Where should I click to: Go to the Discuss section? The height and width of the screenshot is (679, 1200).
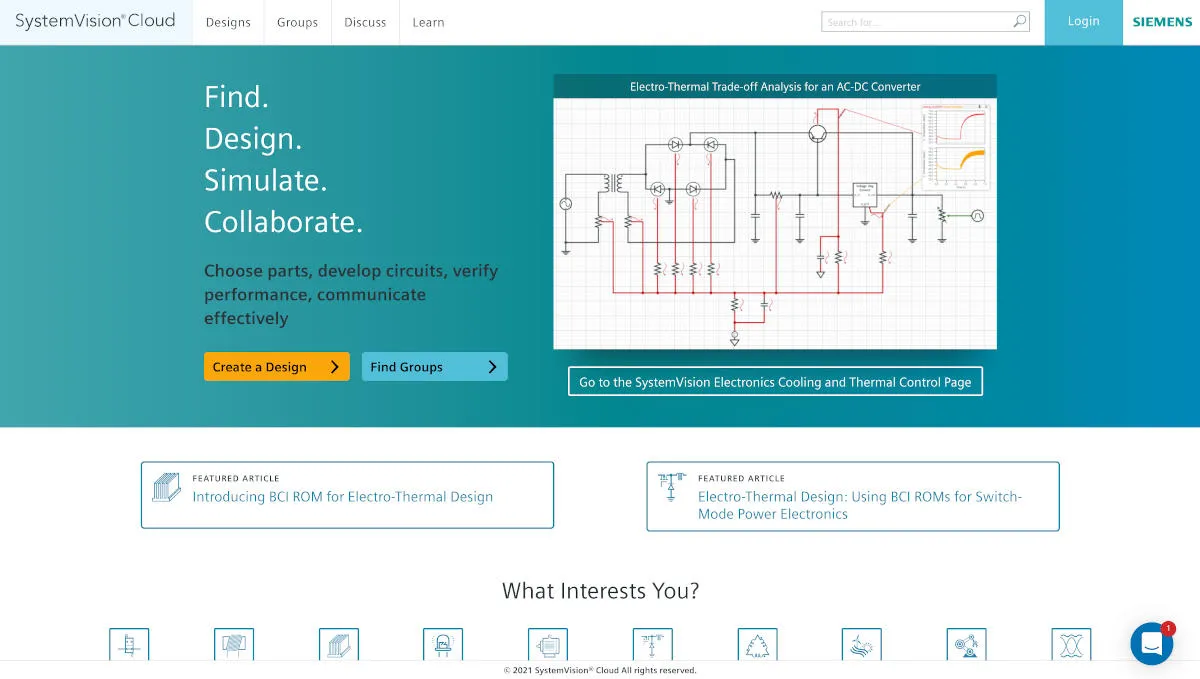pyautogui.click(x=365, y=22)
